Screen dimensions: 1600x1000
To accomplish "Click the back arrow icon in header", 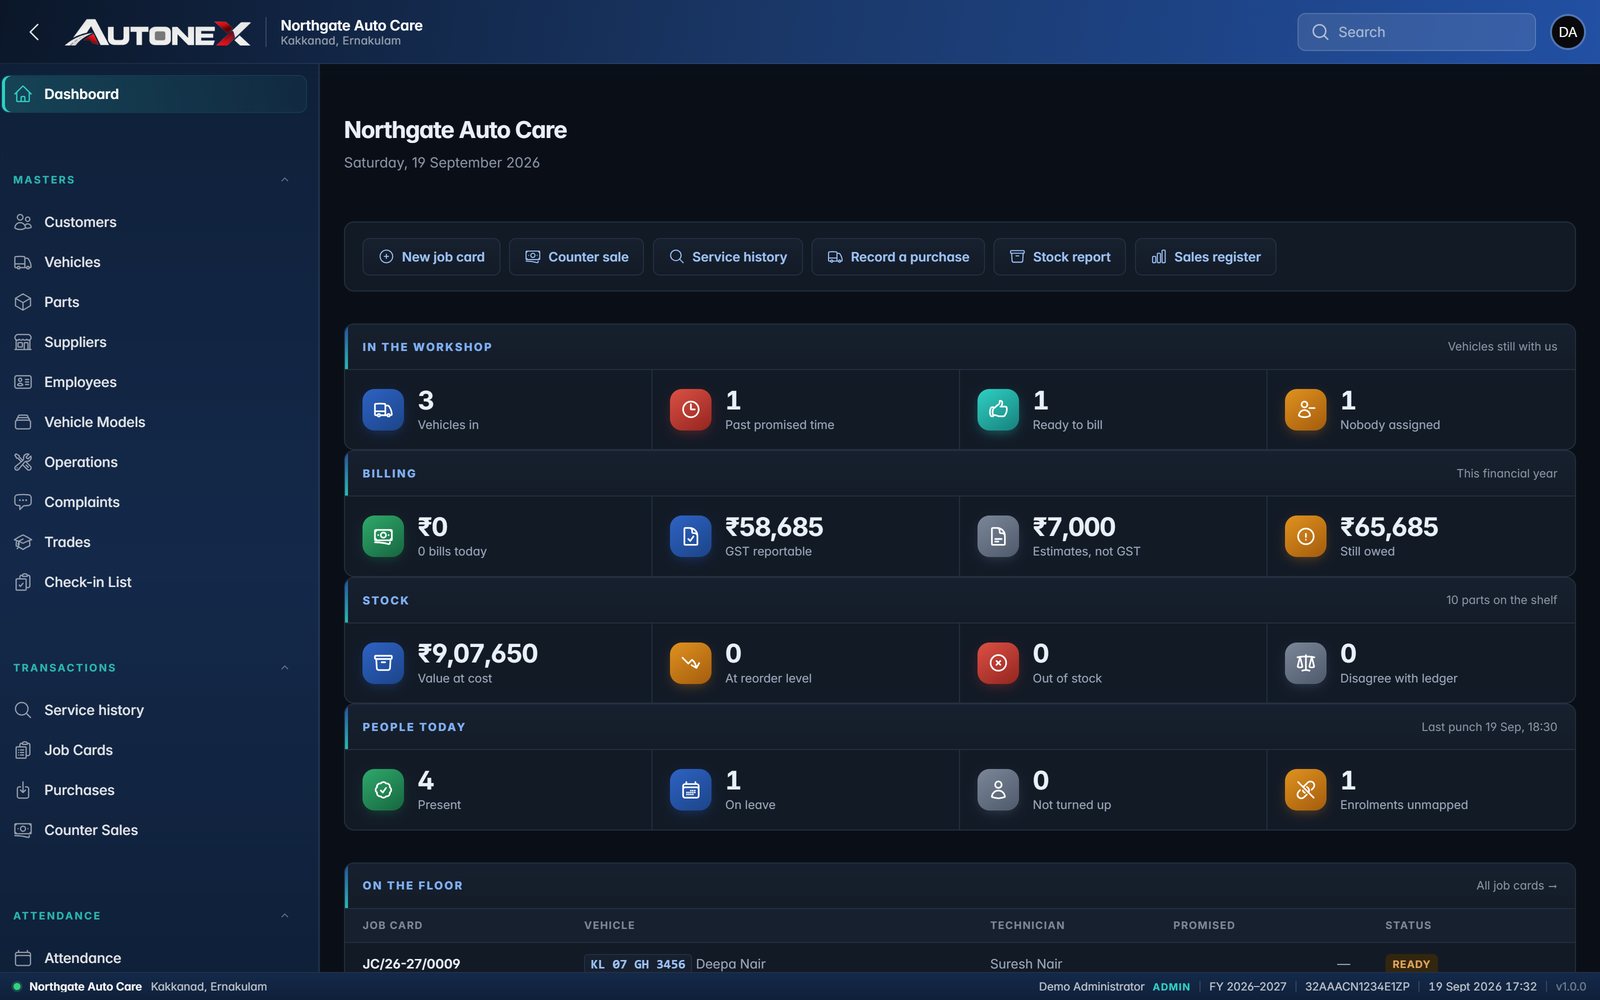I will pyautogui.click(x=34, y=32).
